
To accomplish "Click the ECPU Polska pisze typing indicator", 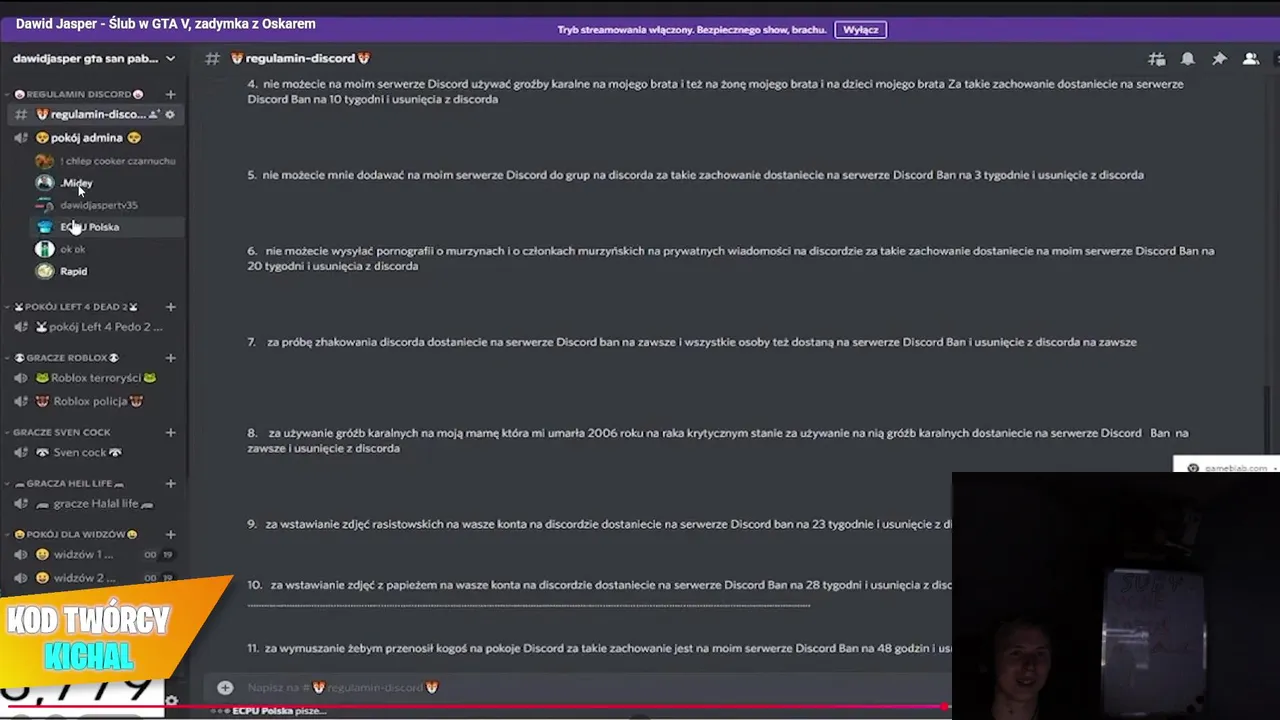I will [x=270, y=711].
